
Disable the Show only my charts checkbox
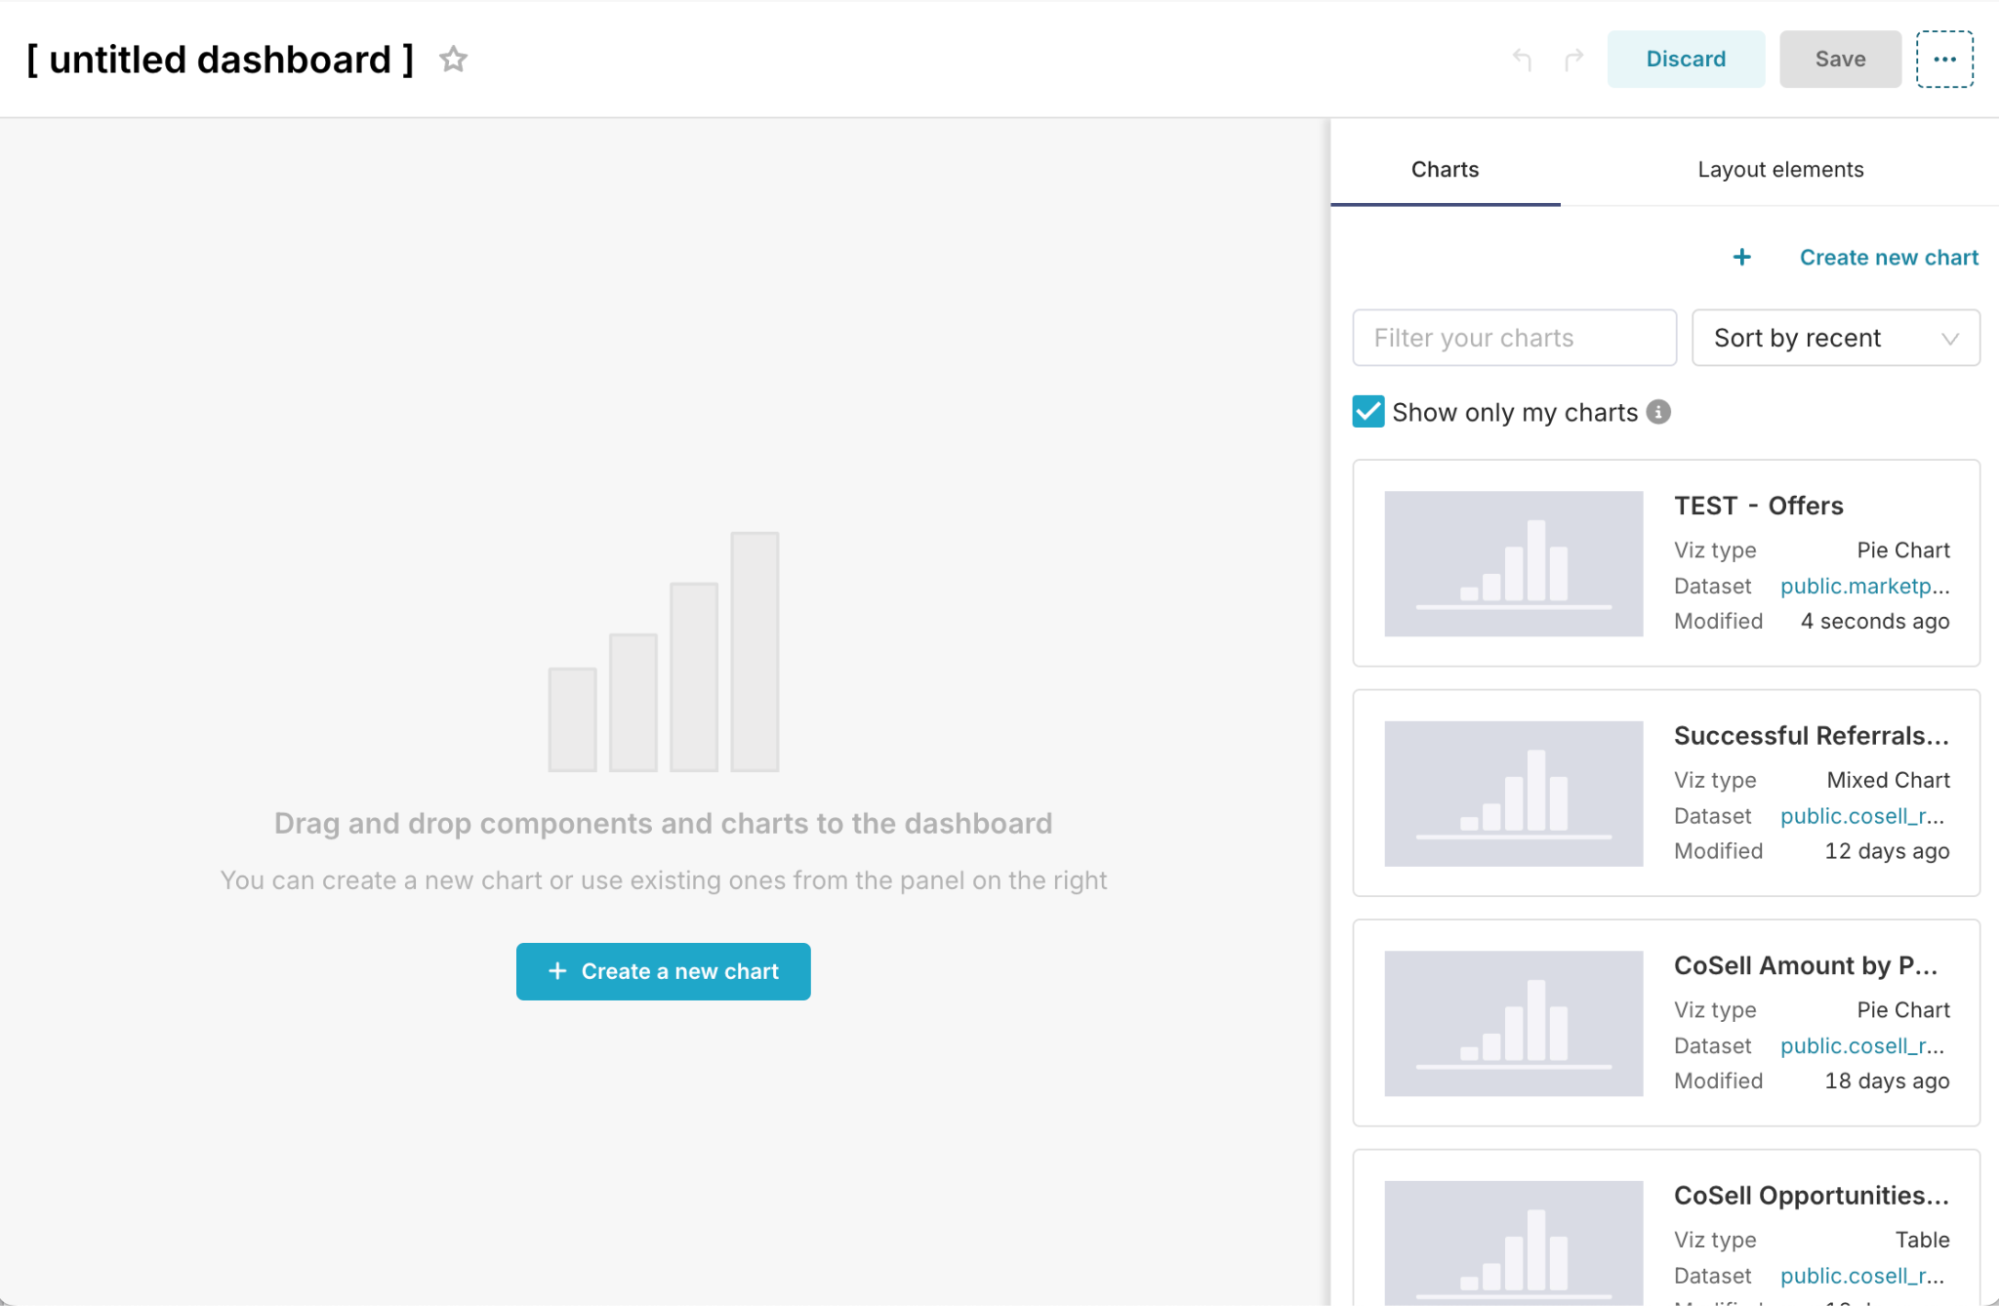click(x=1366, y=412)
